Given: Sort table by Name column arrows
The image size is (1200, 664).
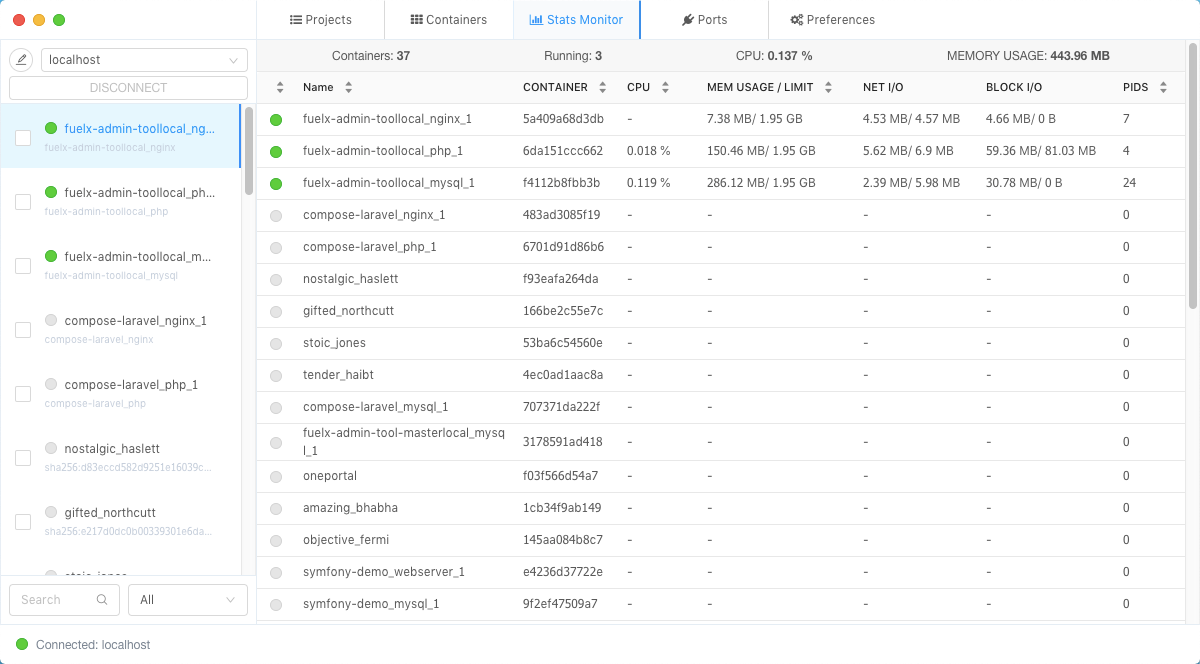Looking at the screenshot, I should [x=348, y=88].
